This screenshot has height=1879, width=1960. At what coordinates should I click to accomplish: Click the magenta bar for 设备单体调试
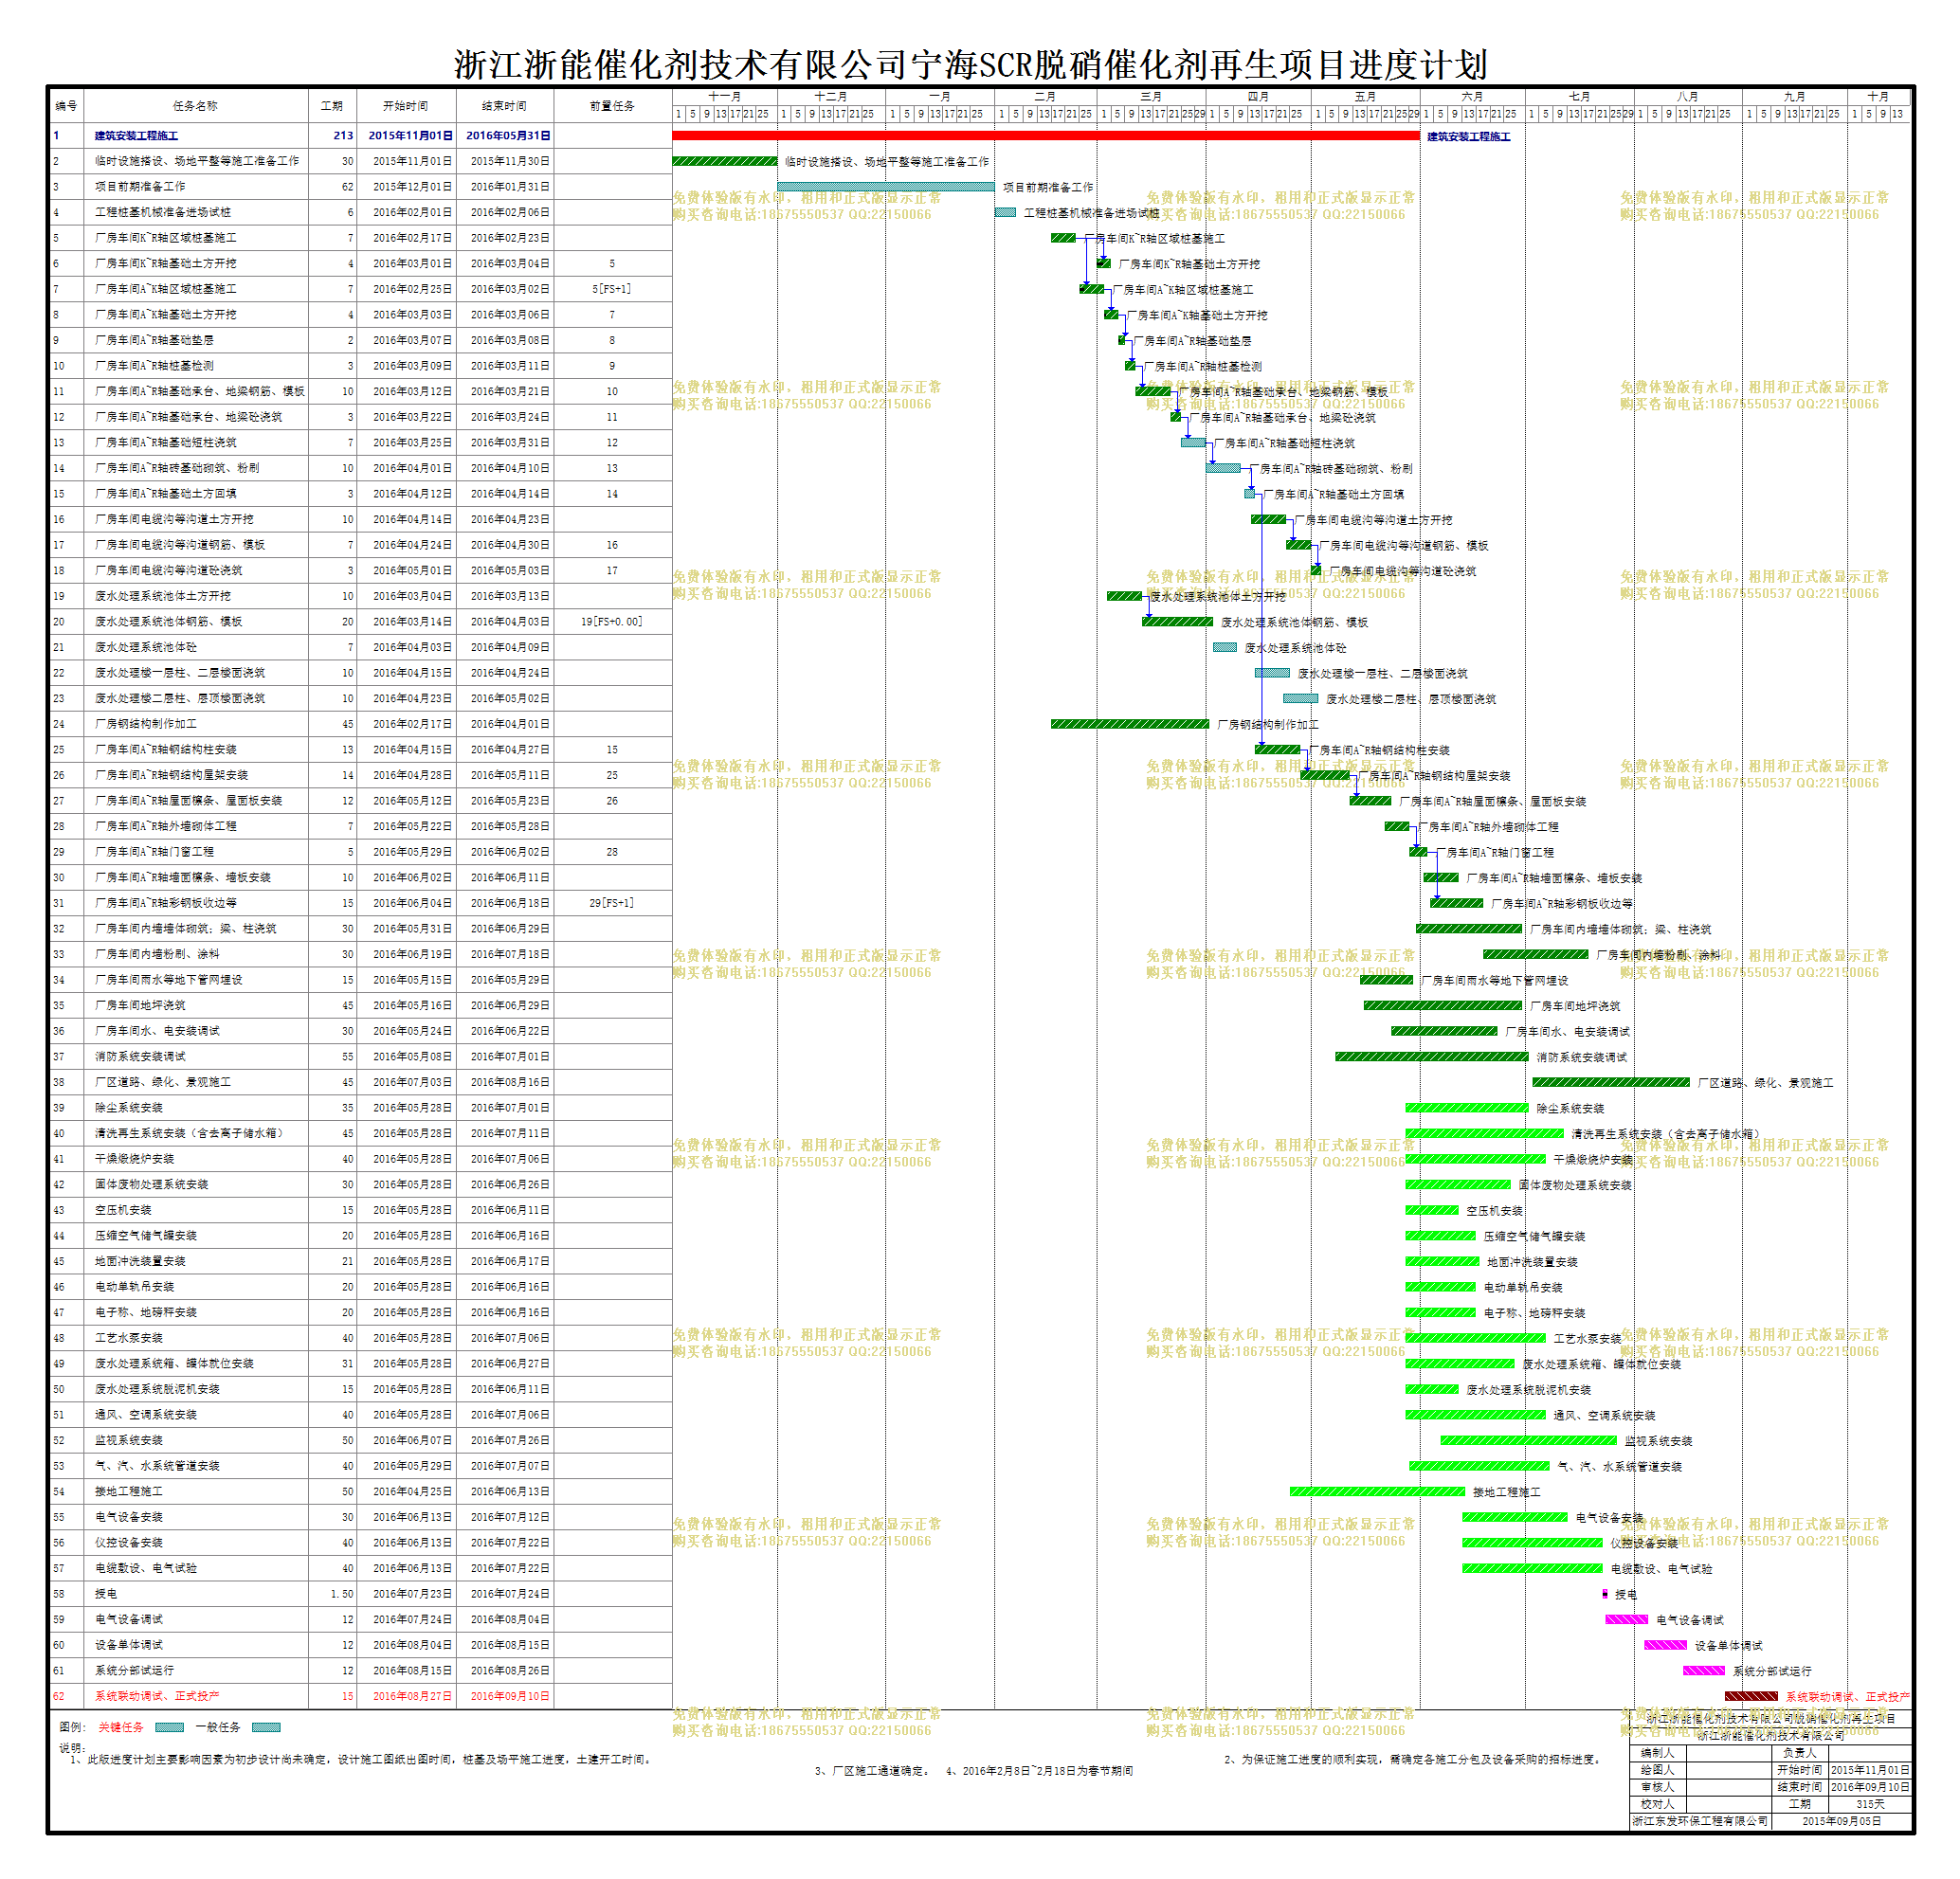coord(1666,1646)
